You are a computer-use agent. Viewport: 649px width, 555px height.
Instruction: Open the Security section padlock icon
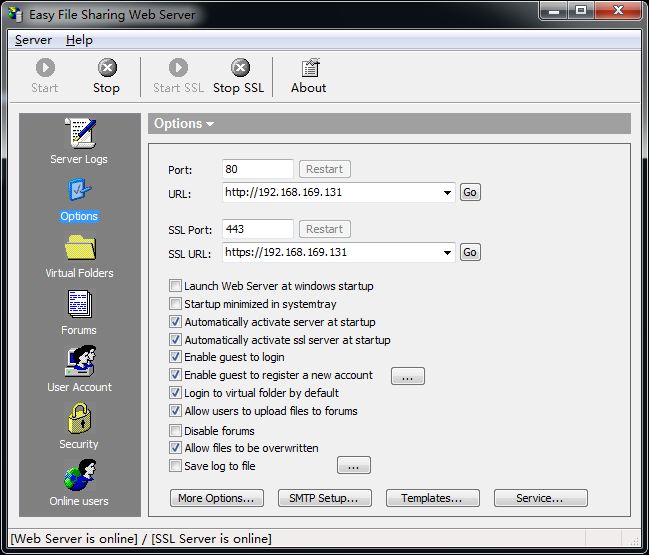tap(79, 418)
